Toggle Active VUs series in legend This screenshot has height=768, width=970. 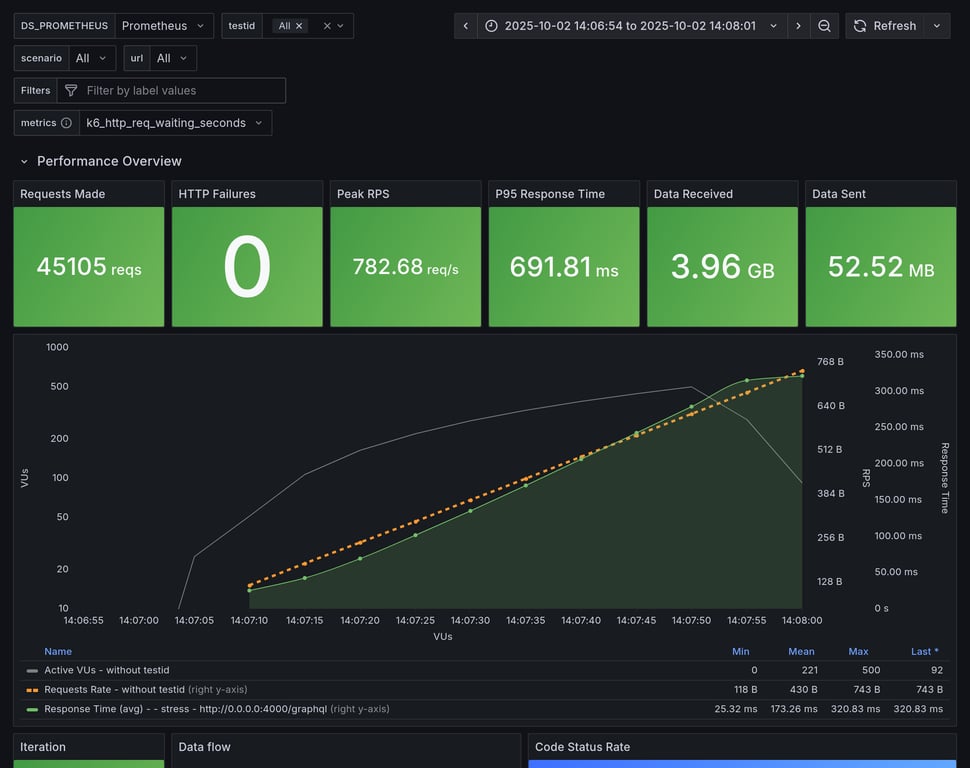106,670
